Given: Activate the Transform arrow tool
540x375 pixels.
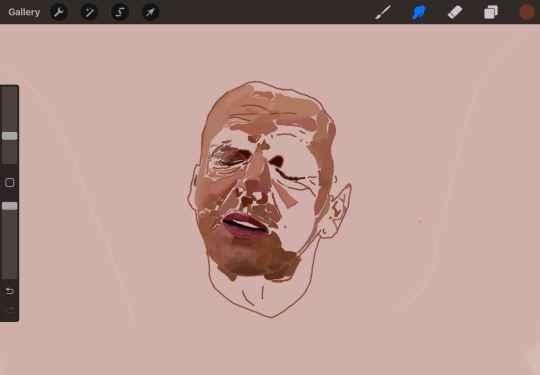Looking at the screenshot, I should [150, 12].
